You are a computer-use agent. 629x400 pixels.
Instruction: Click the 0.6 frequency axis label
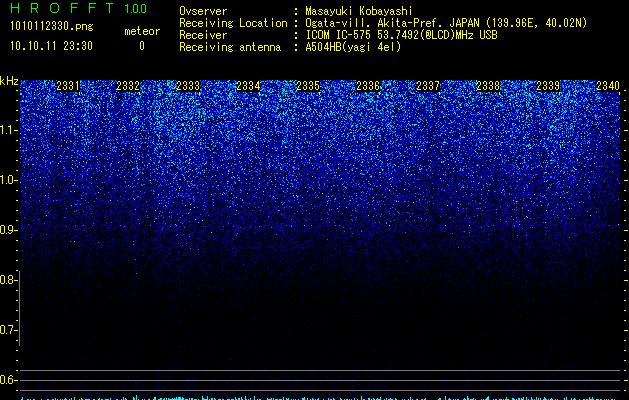(x=8, y=380)
